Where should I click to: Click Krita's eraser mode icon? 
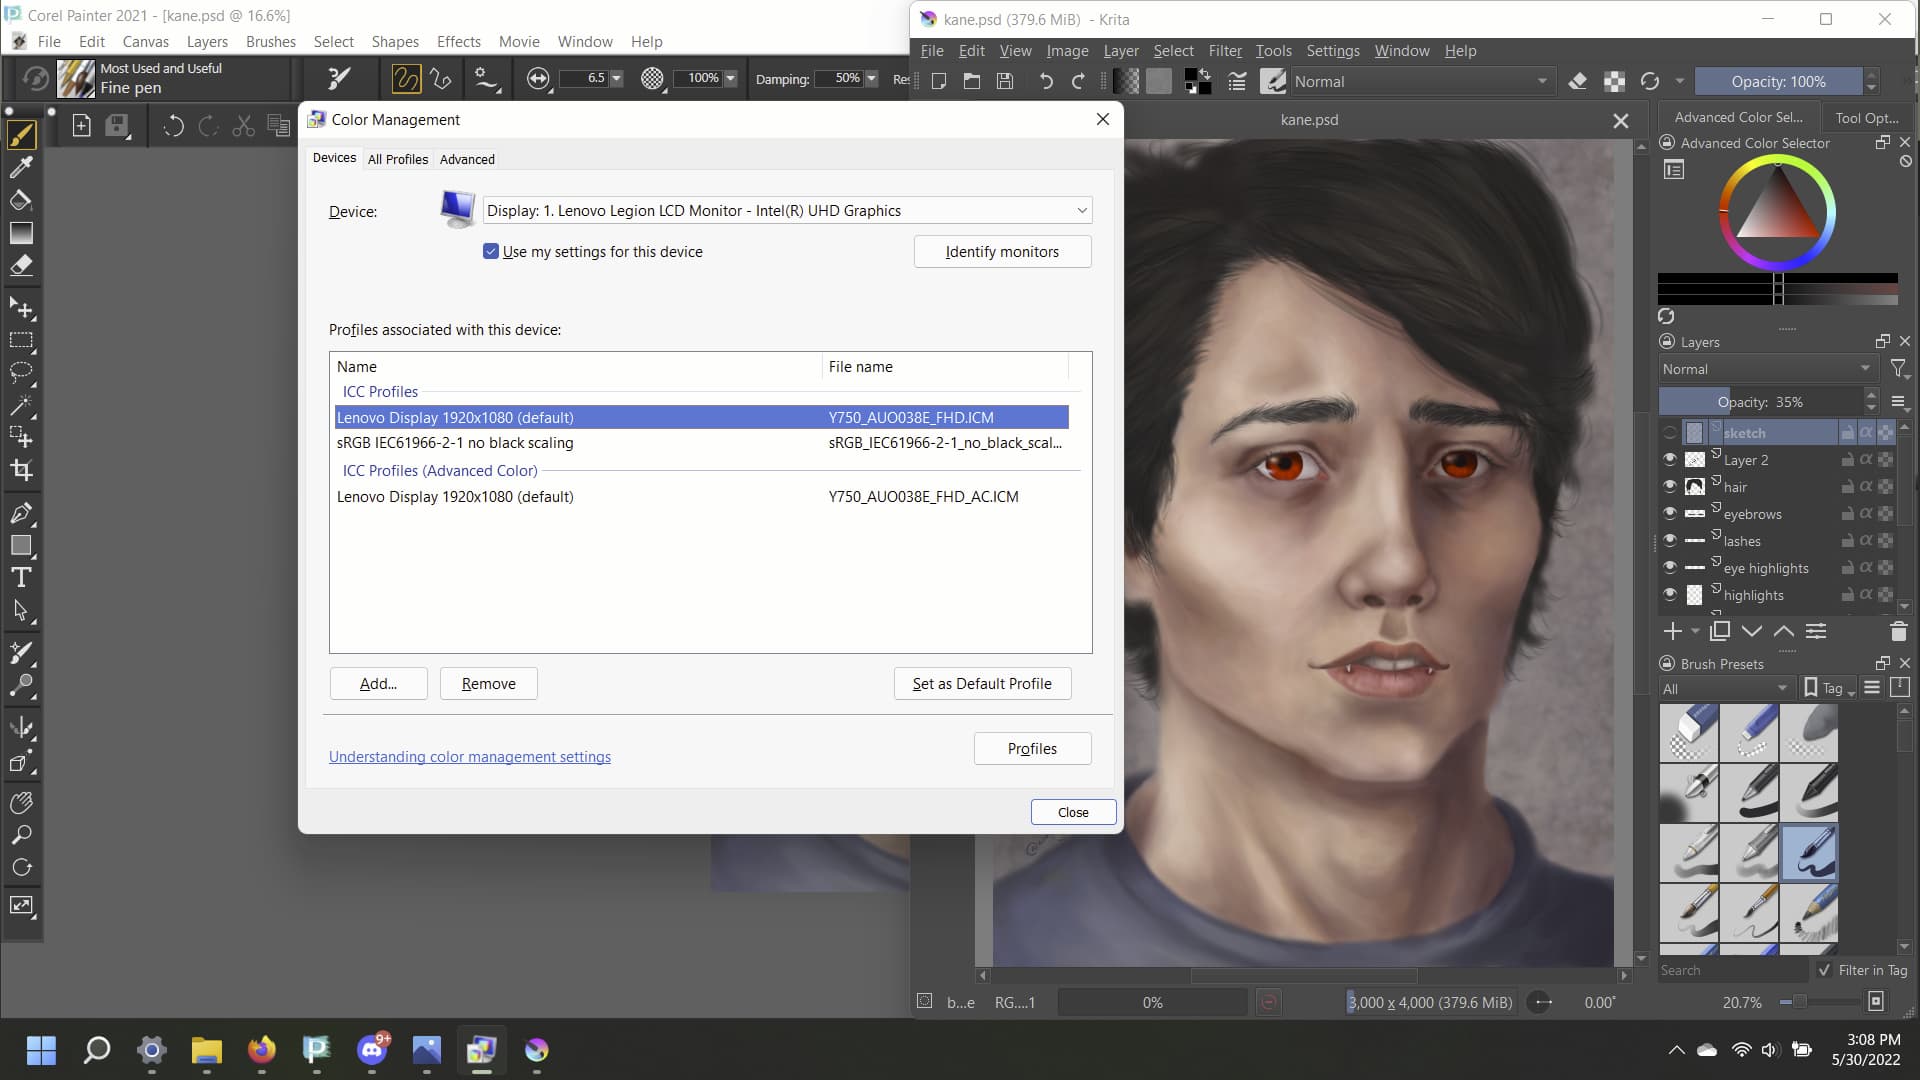click(x=1577, y=82)
